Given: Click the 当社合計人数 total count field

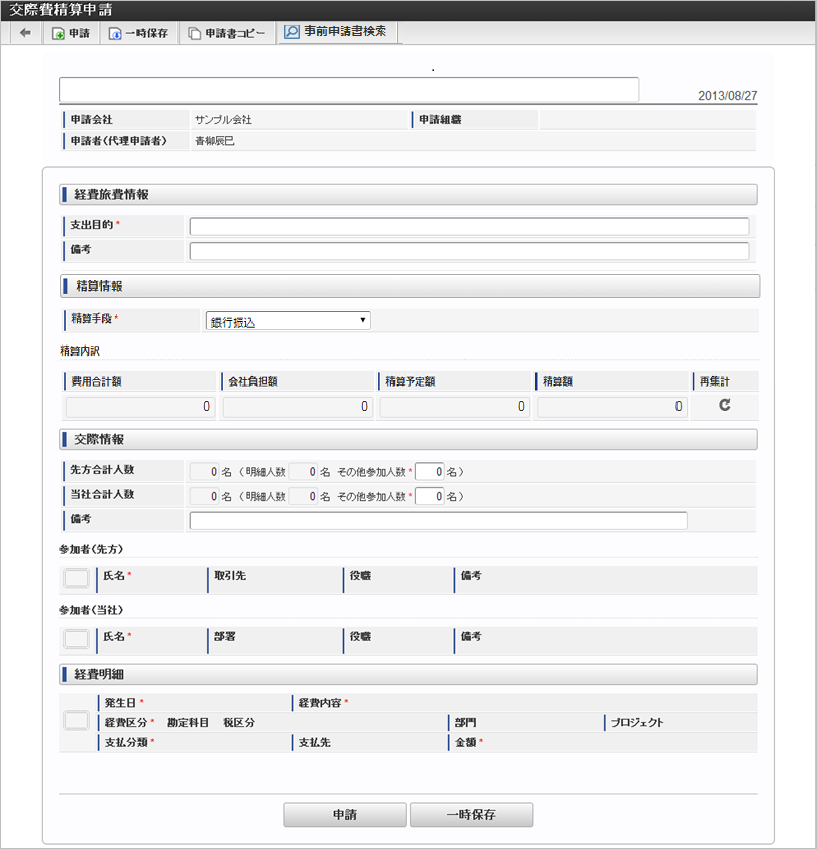Looking at the screenshot, I should point(204,496).
